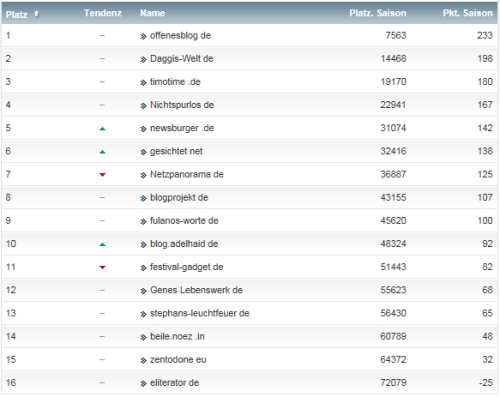Select season points value 198

[x=485, y=59]
